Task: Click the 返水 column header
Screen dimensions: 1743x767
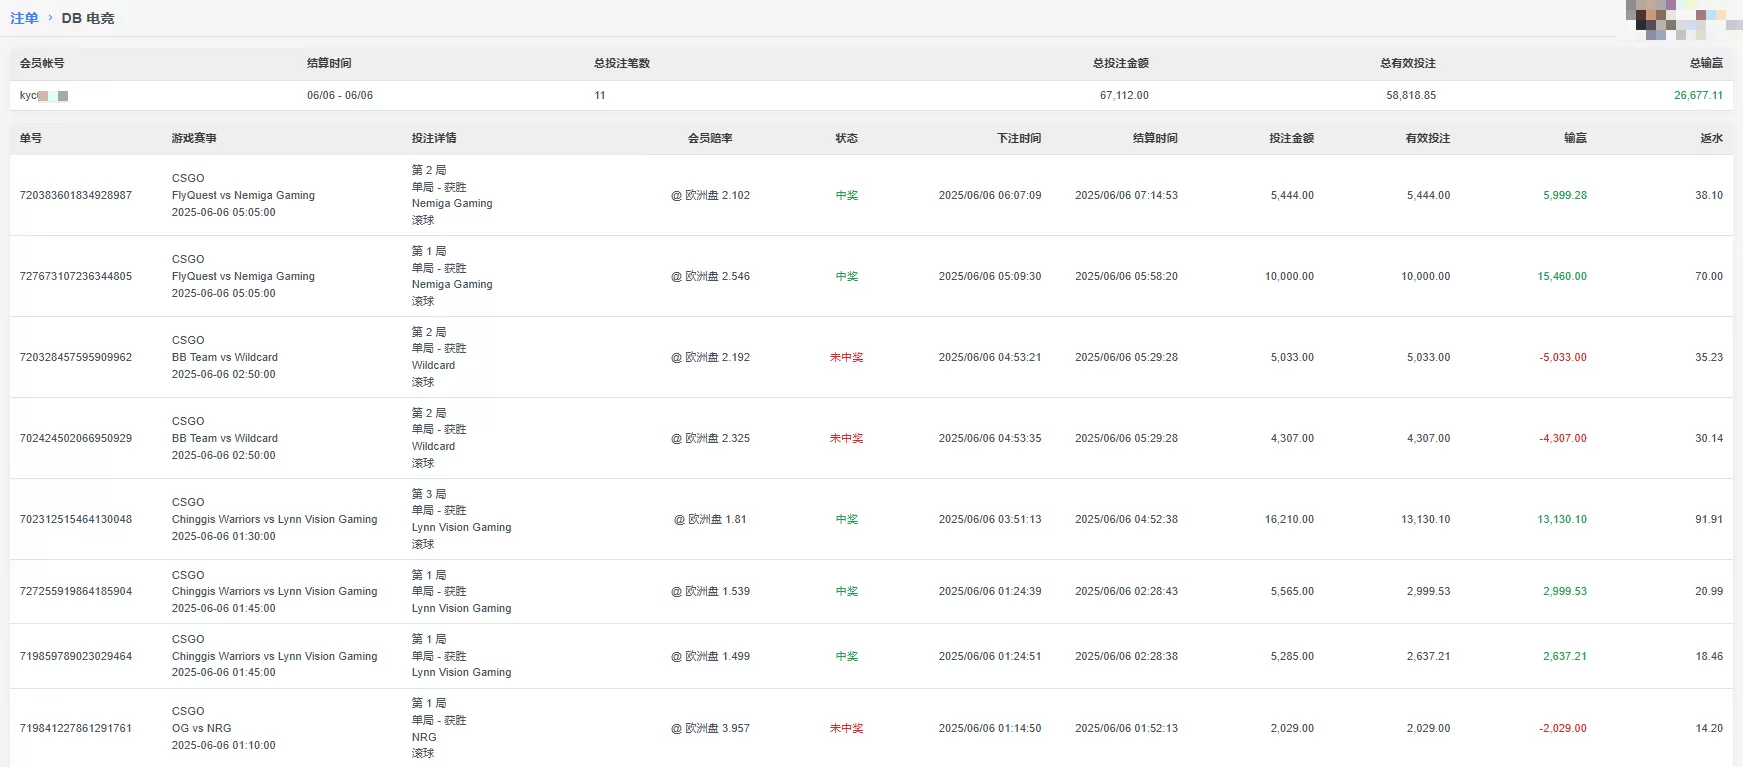Action: pyautogui.click(x=1711, y=138)
